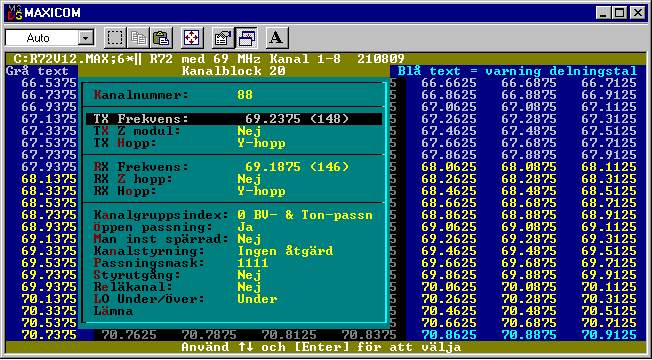Image resolution: width=652 pixels, height=360 pixels.
Task: Click frequency 66.6625
Action: click(449, 83)
